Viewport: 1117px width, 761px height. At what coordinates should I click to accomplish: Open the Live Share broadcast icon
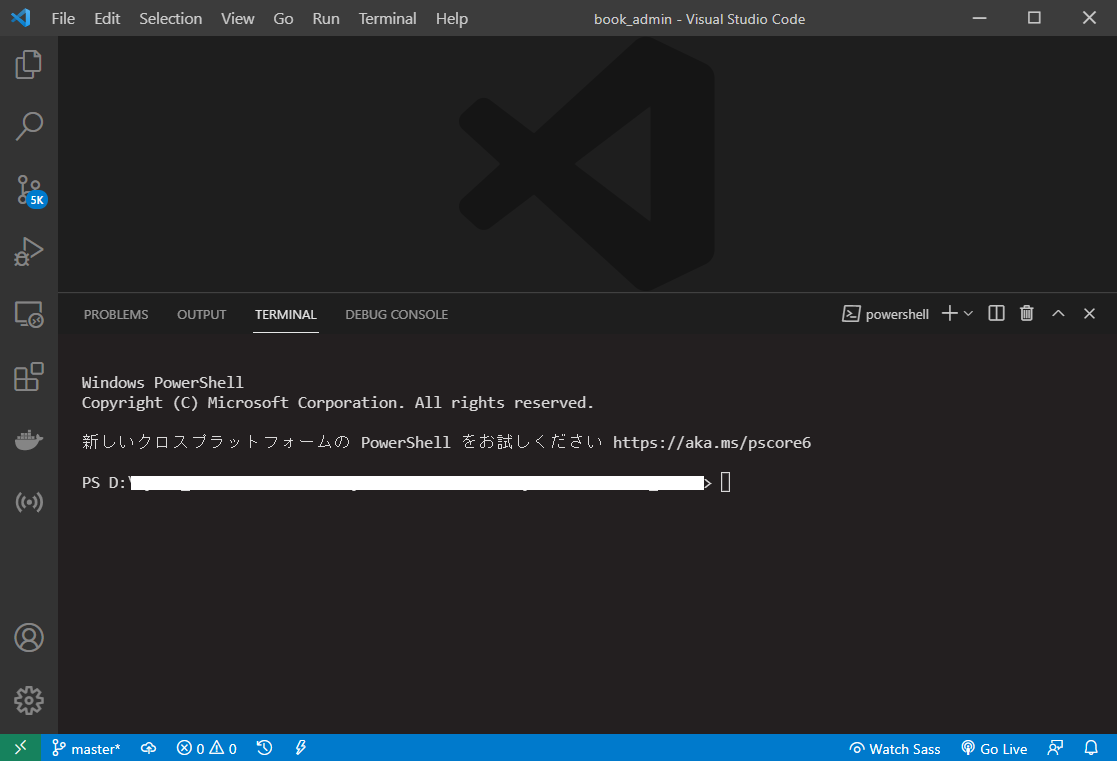pyautogui.click(x=28, y=501)
